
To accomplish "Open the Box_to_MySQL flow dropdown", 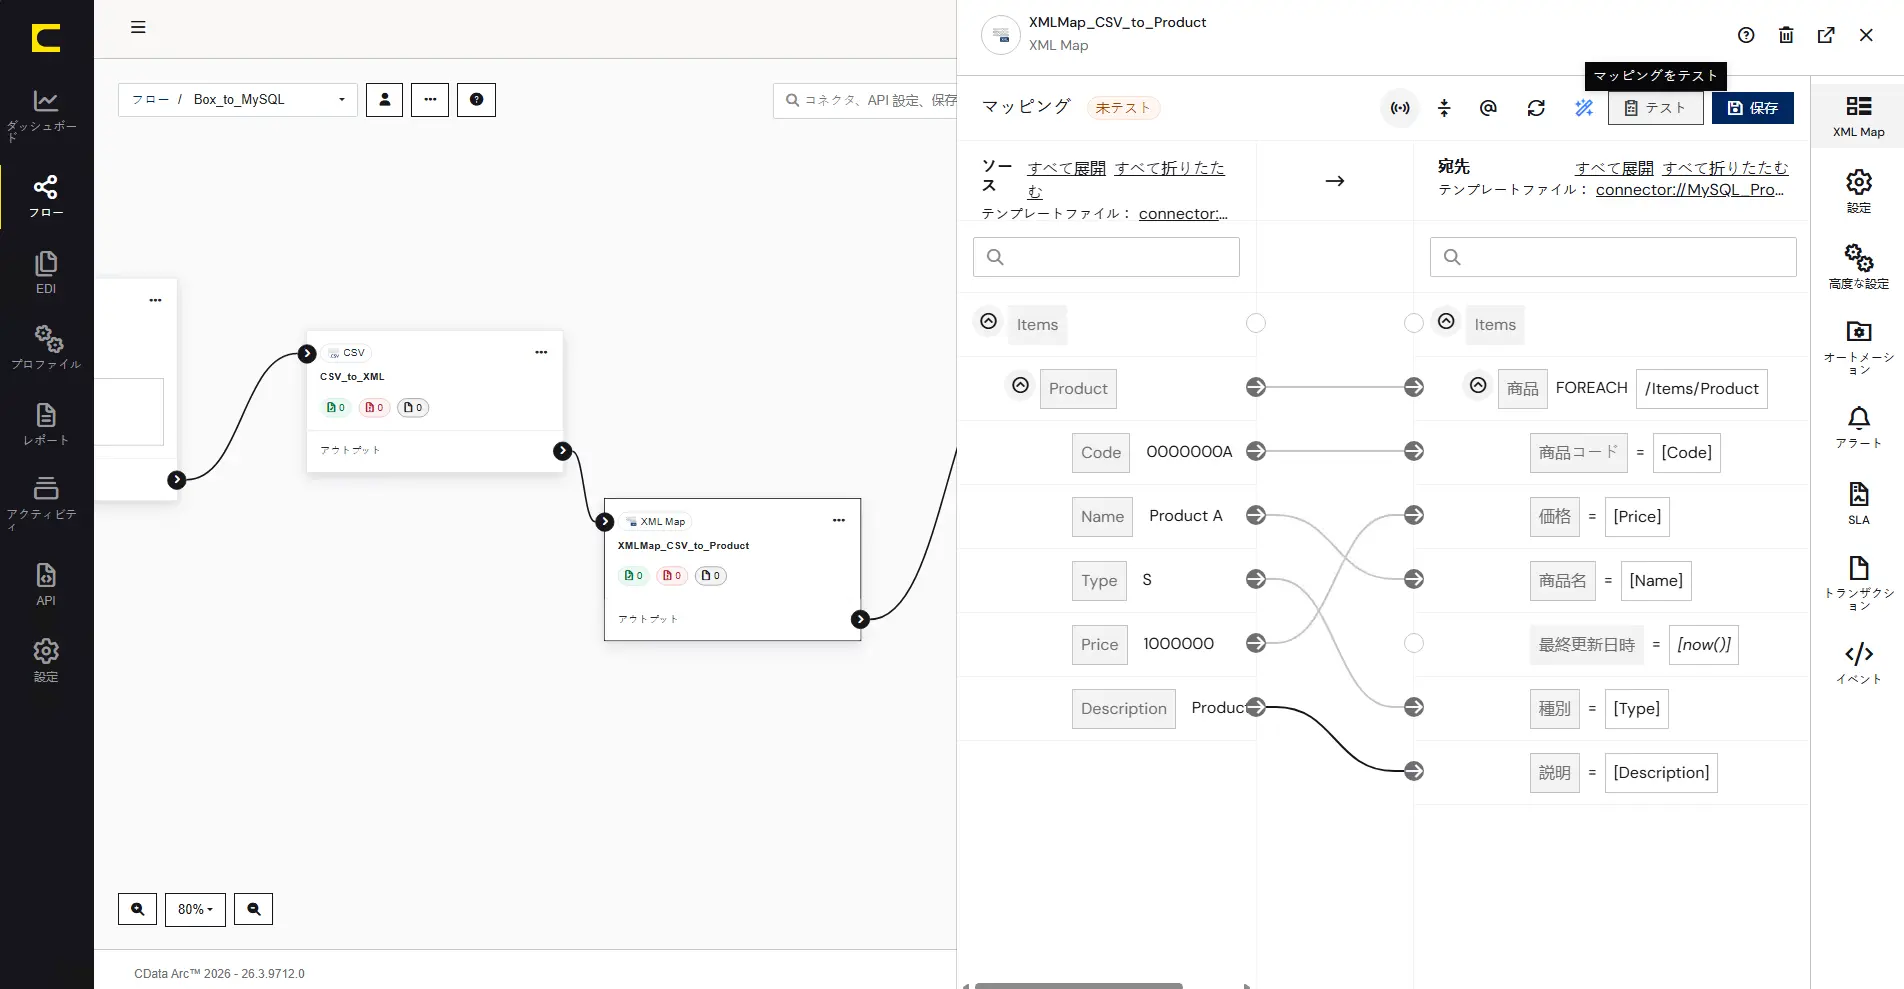I will (x=238, y=100).
